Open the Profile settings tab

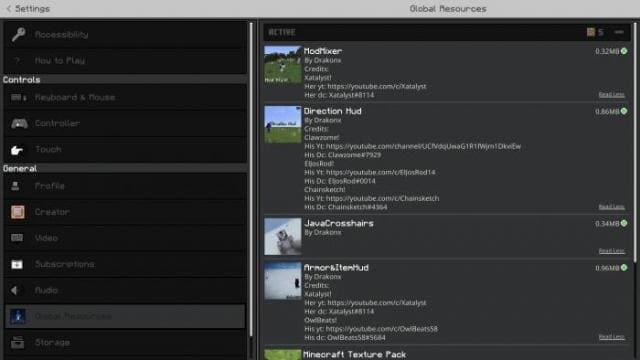coord(125,186)
